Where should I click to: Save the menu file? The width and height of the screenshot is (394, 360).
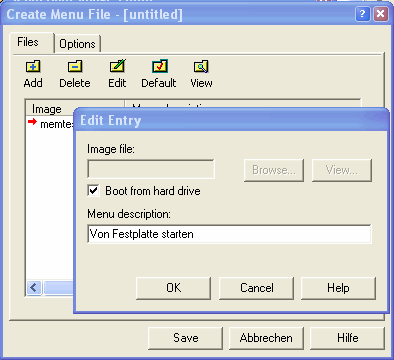185,338
